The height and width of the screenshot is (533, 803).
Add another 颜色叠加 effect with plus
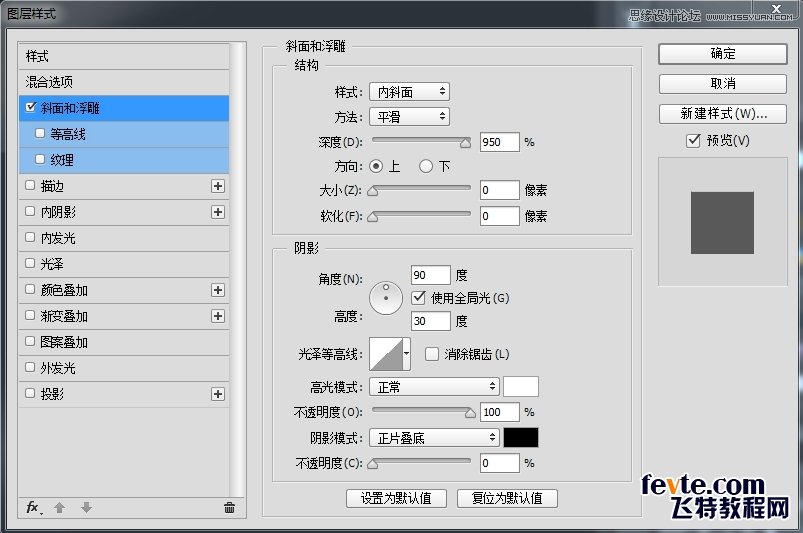pyautogui.click(x=218, y=290)
